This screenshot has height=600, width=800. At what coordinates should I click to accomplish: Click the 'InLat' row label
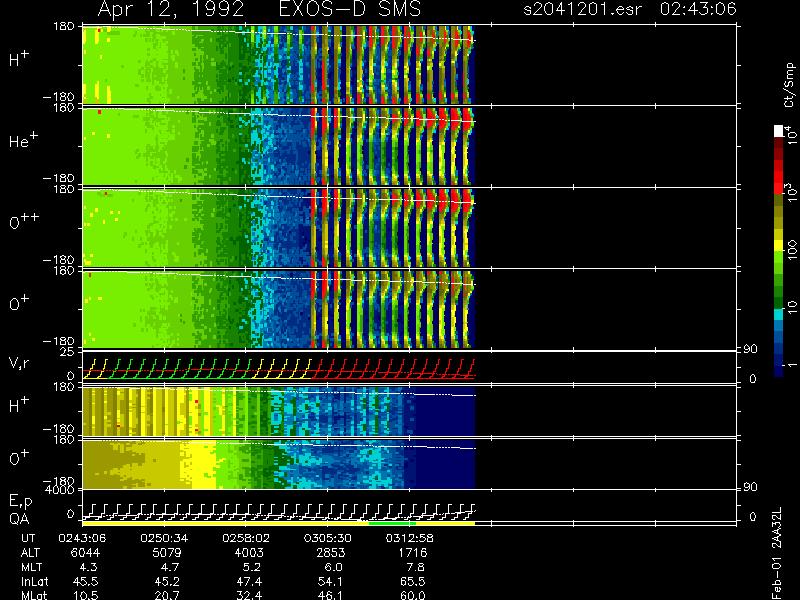(x=34, y=581)
